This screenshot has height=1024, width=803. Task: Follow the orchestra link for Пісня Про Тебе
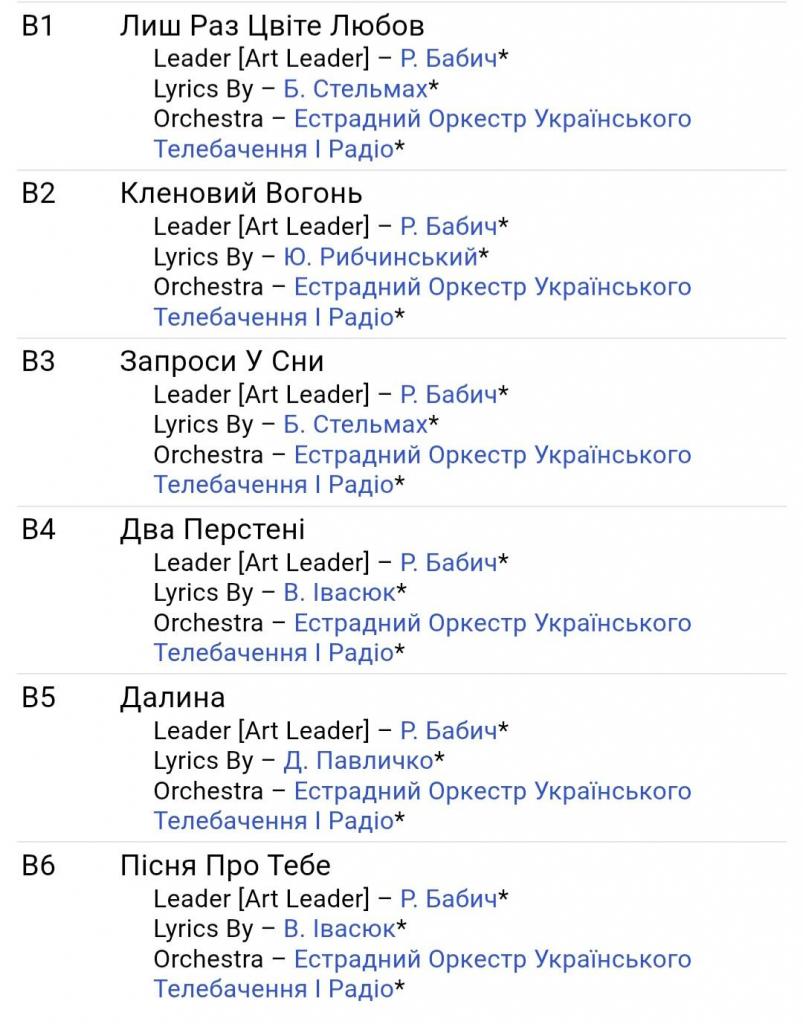pyautogui.click(x=492, y=960)
